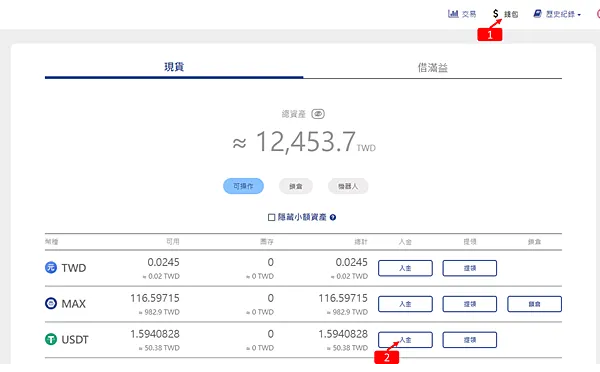Click 鎖倉 lock button for MAX

pos(535,304)
